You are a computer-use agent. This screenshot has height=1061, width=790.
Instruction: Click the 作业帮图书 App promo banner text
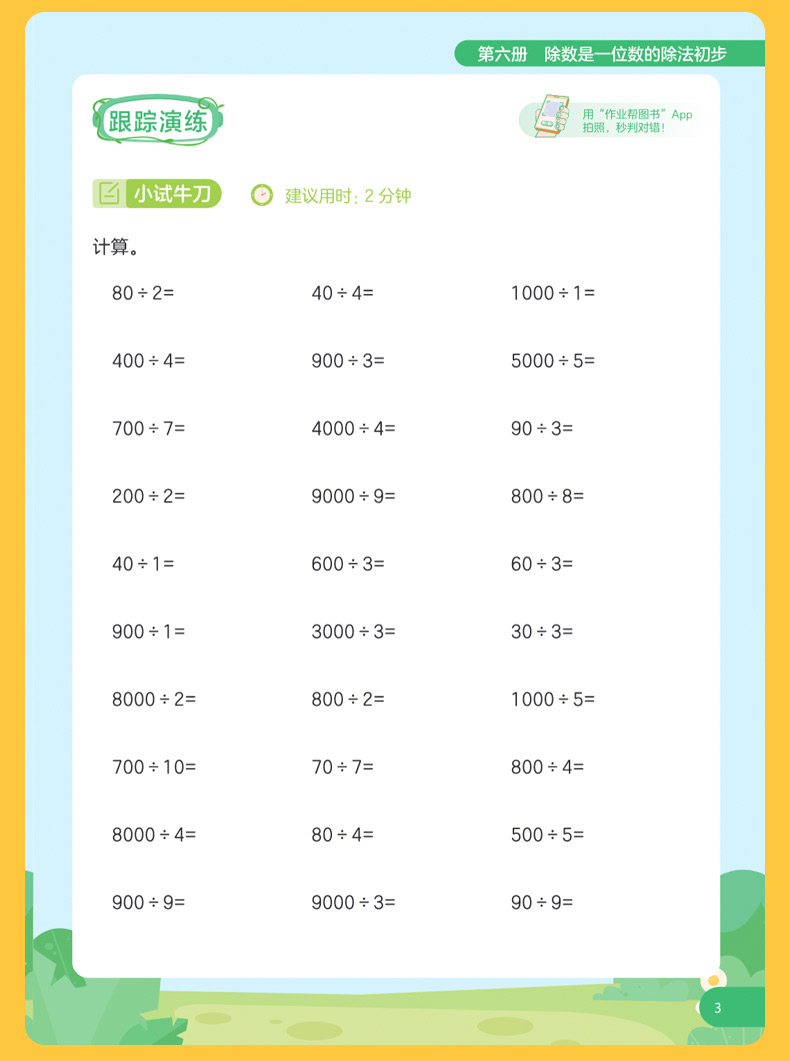[x=637, y=120]
